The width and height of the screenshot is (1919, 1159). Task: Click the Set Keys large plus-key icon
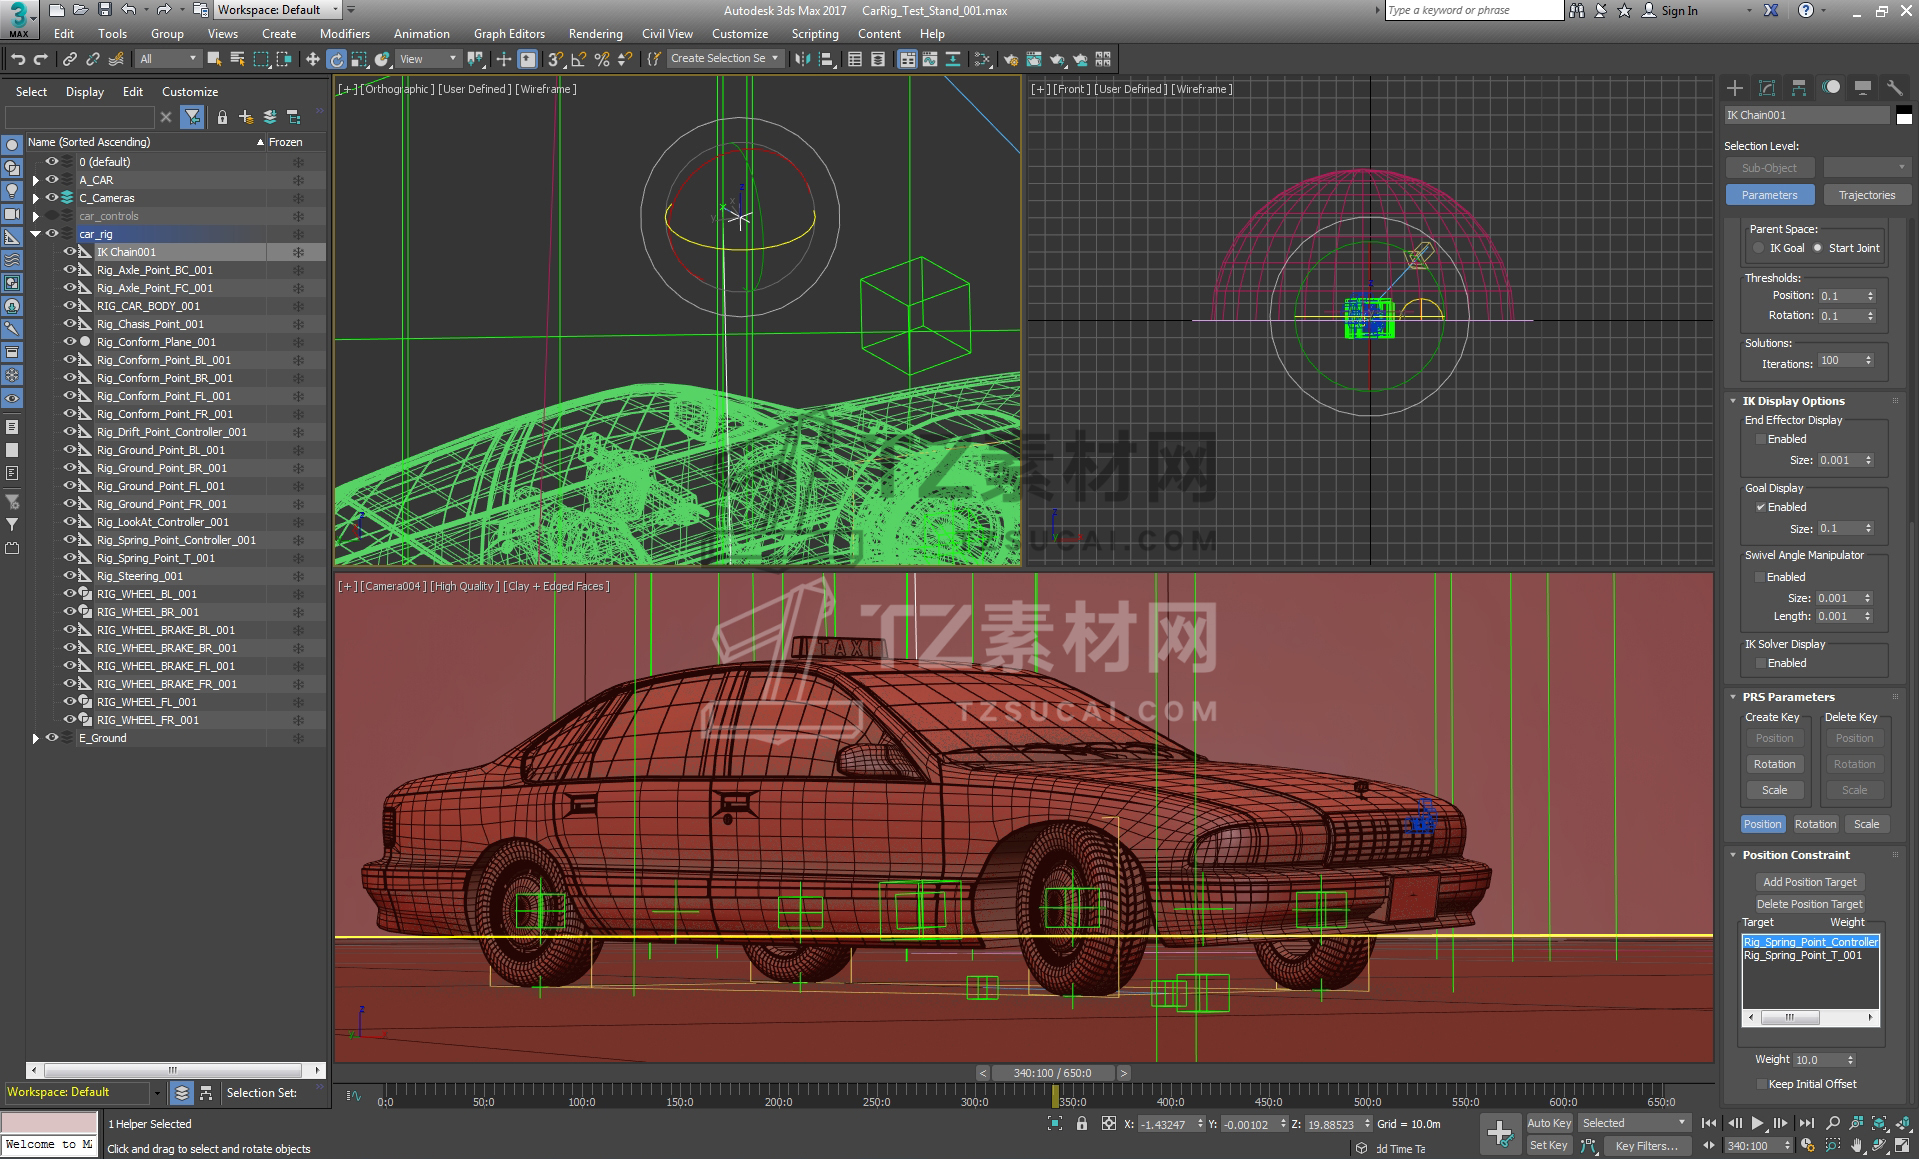pyautogui.click(x=1499, y=1133)
